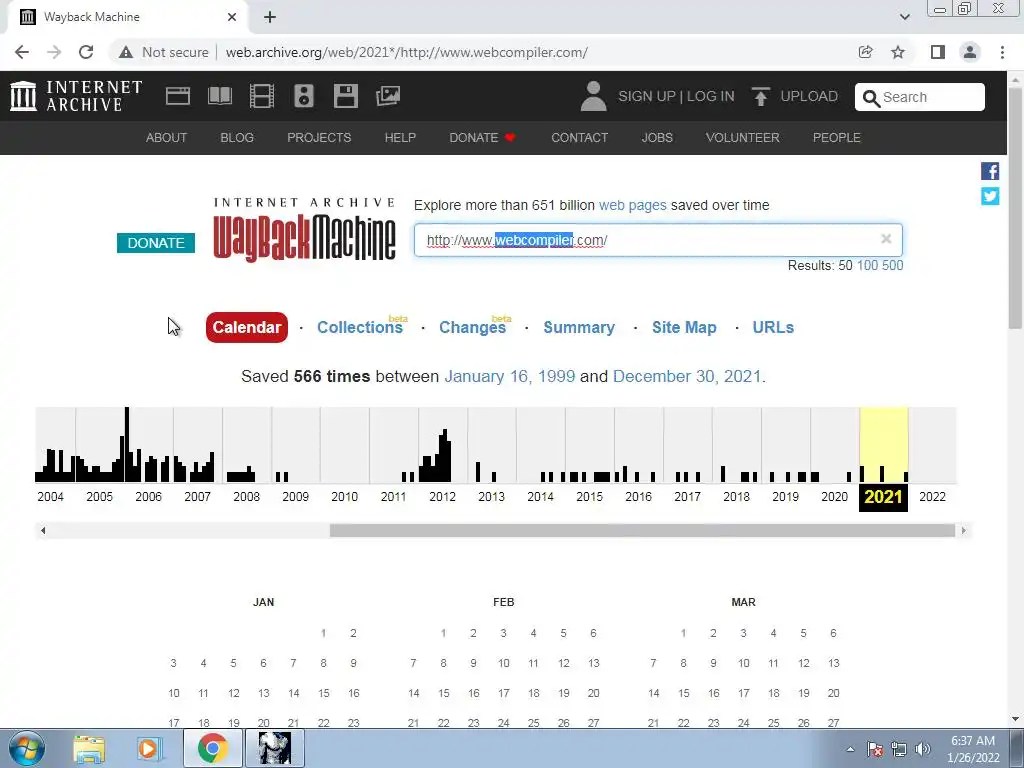Select year 2012 on timeline

443,496
